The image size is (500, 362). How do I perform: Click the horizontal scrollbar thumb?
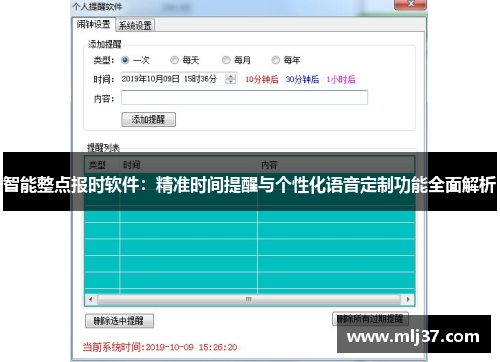click(249, 299)
